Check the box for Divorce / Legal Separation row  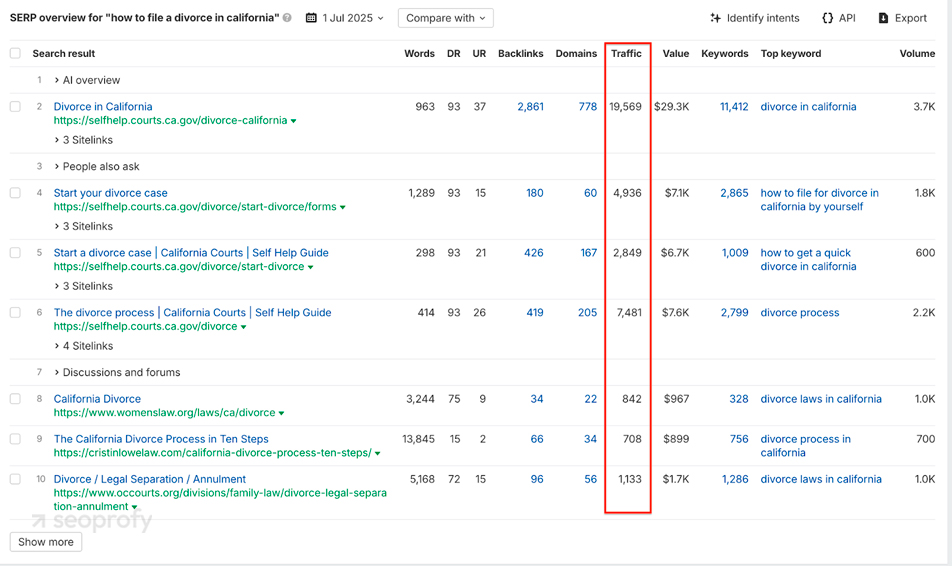coord(15,479)
